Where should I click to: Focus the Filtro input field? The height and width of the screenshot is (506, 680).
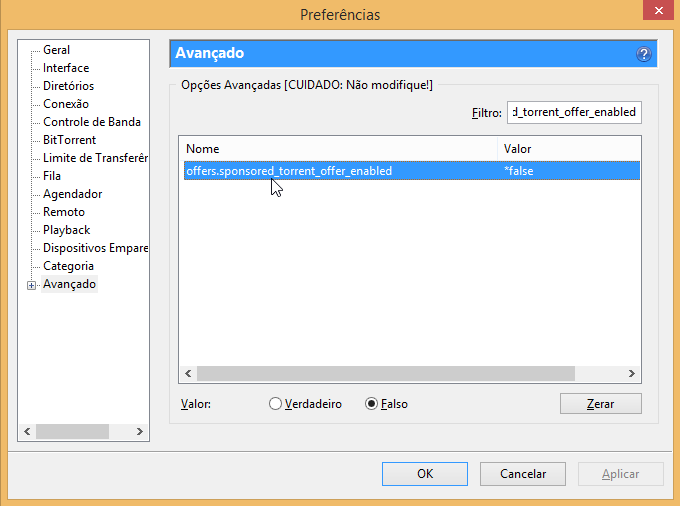pyautogui.click(x=574, y=112)
